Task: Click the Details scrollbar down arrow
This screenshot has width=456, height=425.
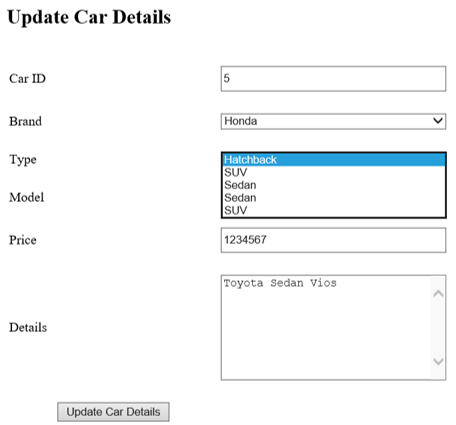Action: [x=438, y=361]
